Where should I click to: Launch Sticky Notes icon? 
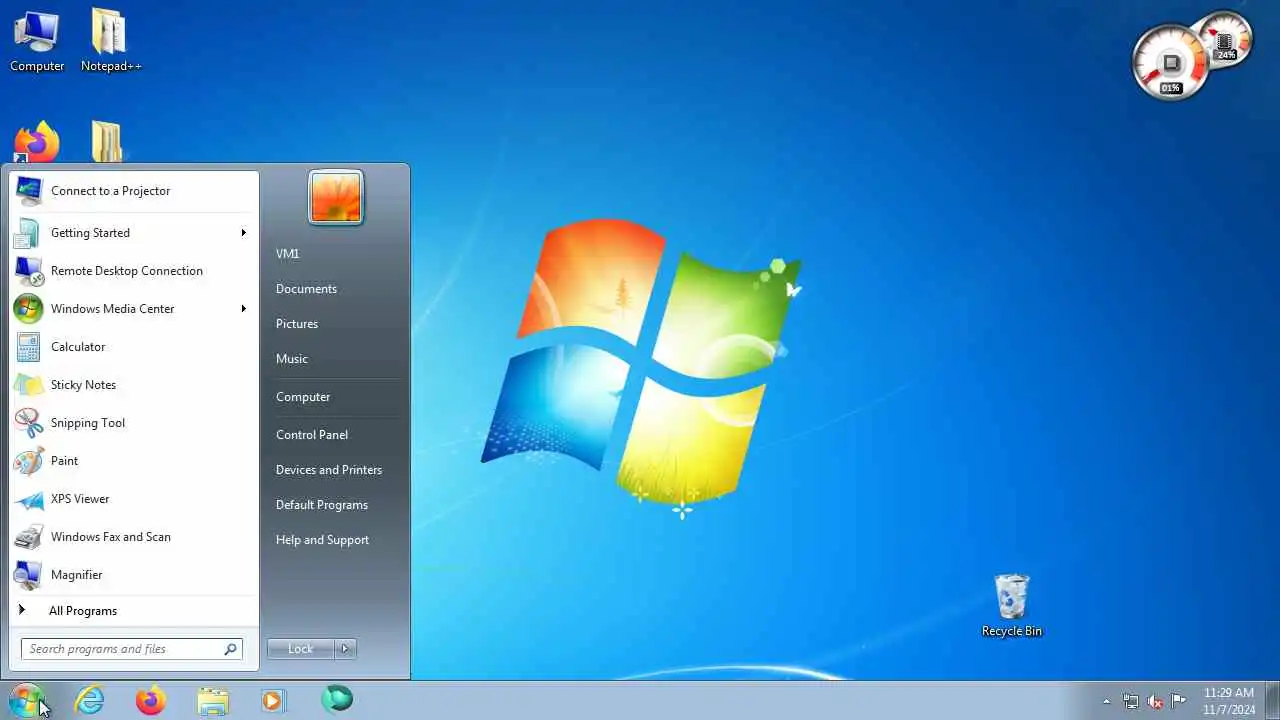tap(28, 385)
